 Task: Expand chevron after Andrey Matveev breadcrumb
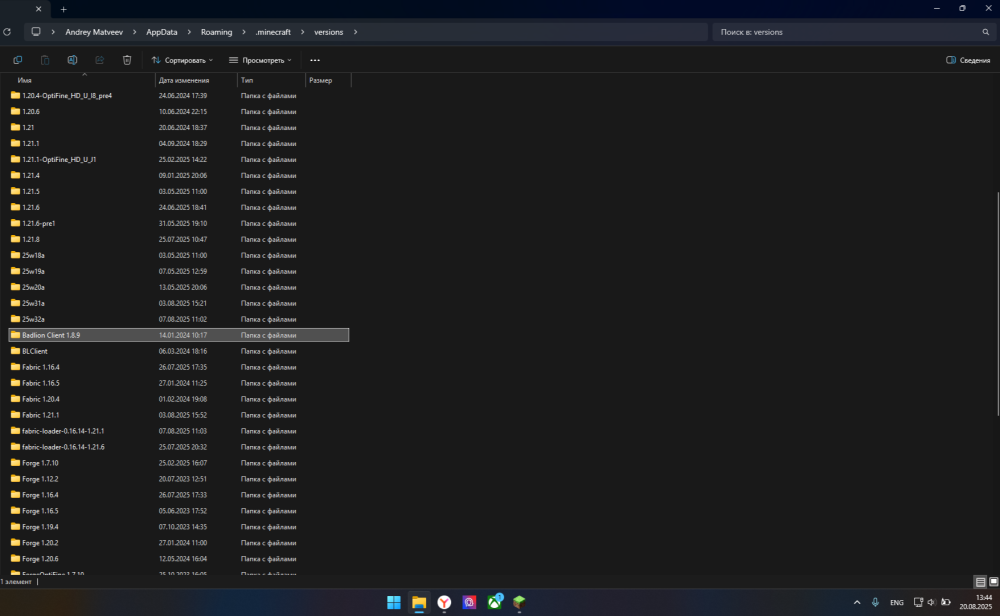[x=135, y=32]
